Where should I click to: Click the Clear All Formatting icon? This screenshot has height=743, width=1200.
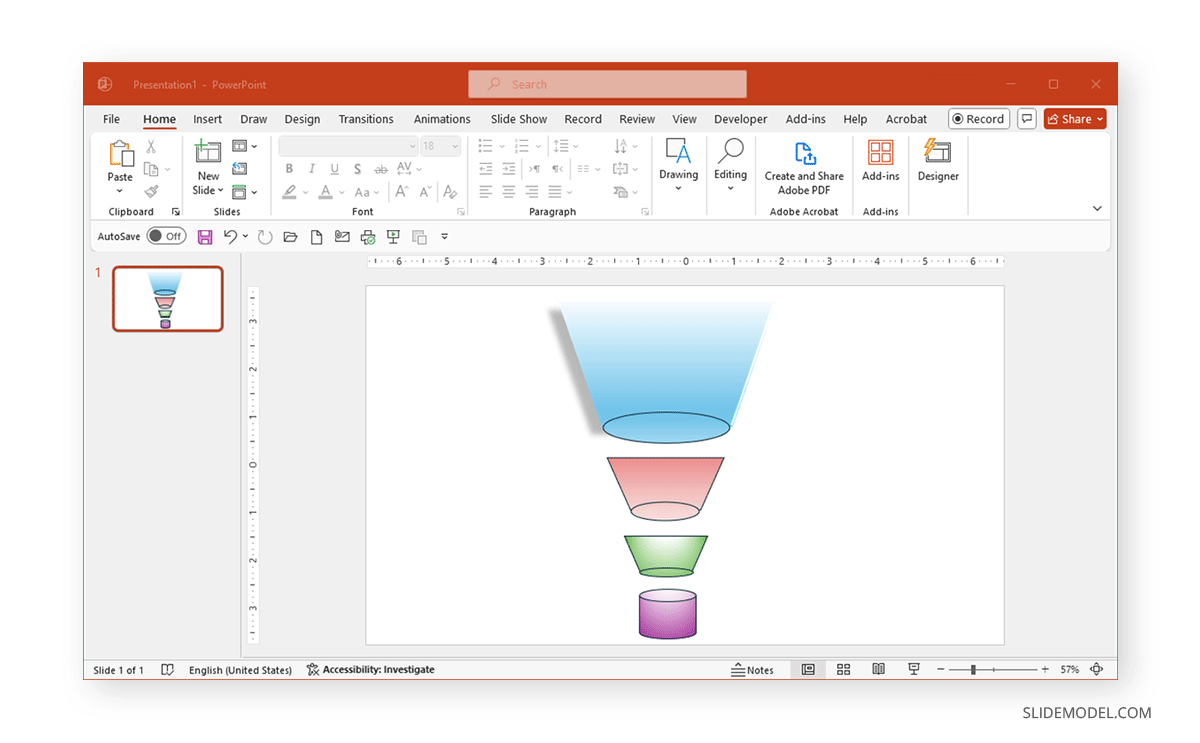click(450, 192)
